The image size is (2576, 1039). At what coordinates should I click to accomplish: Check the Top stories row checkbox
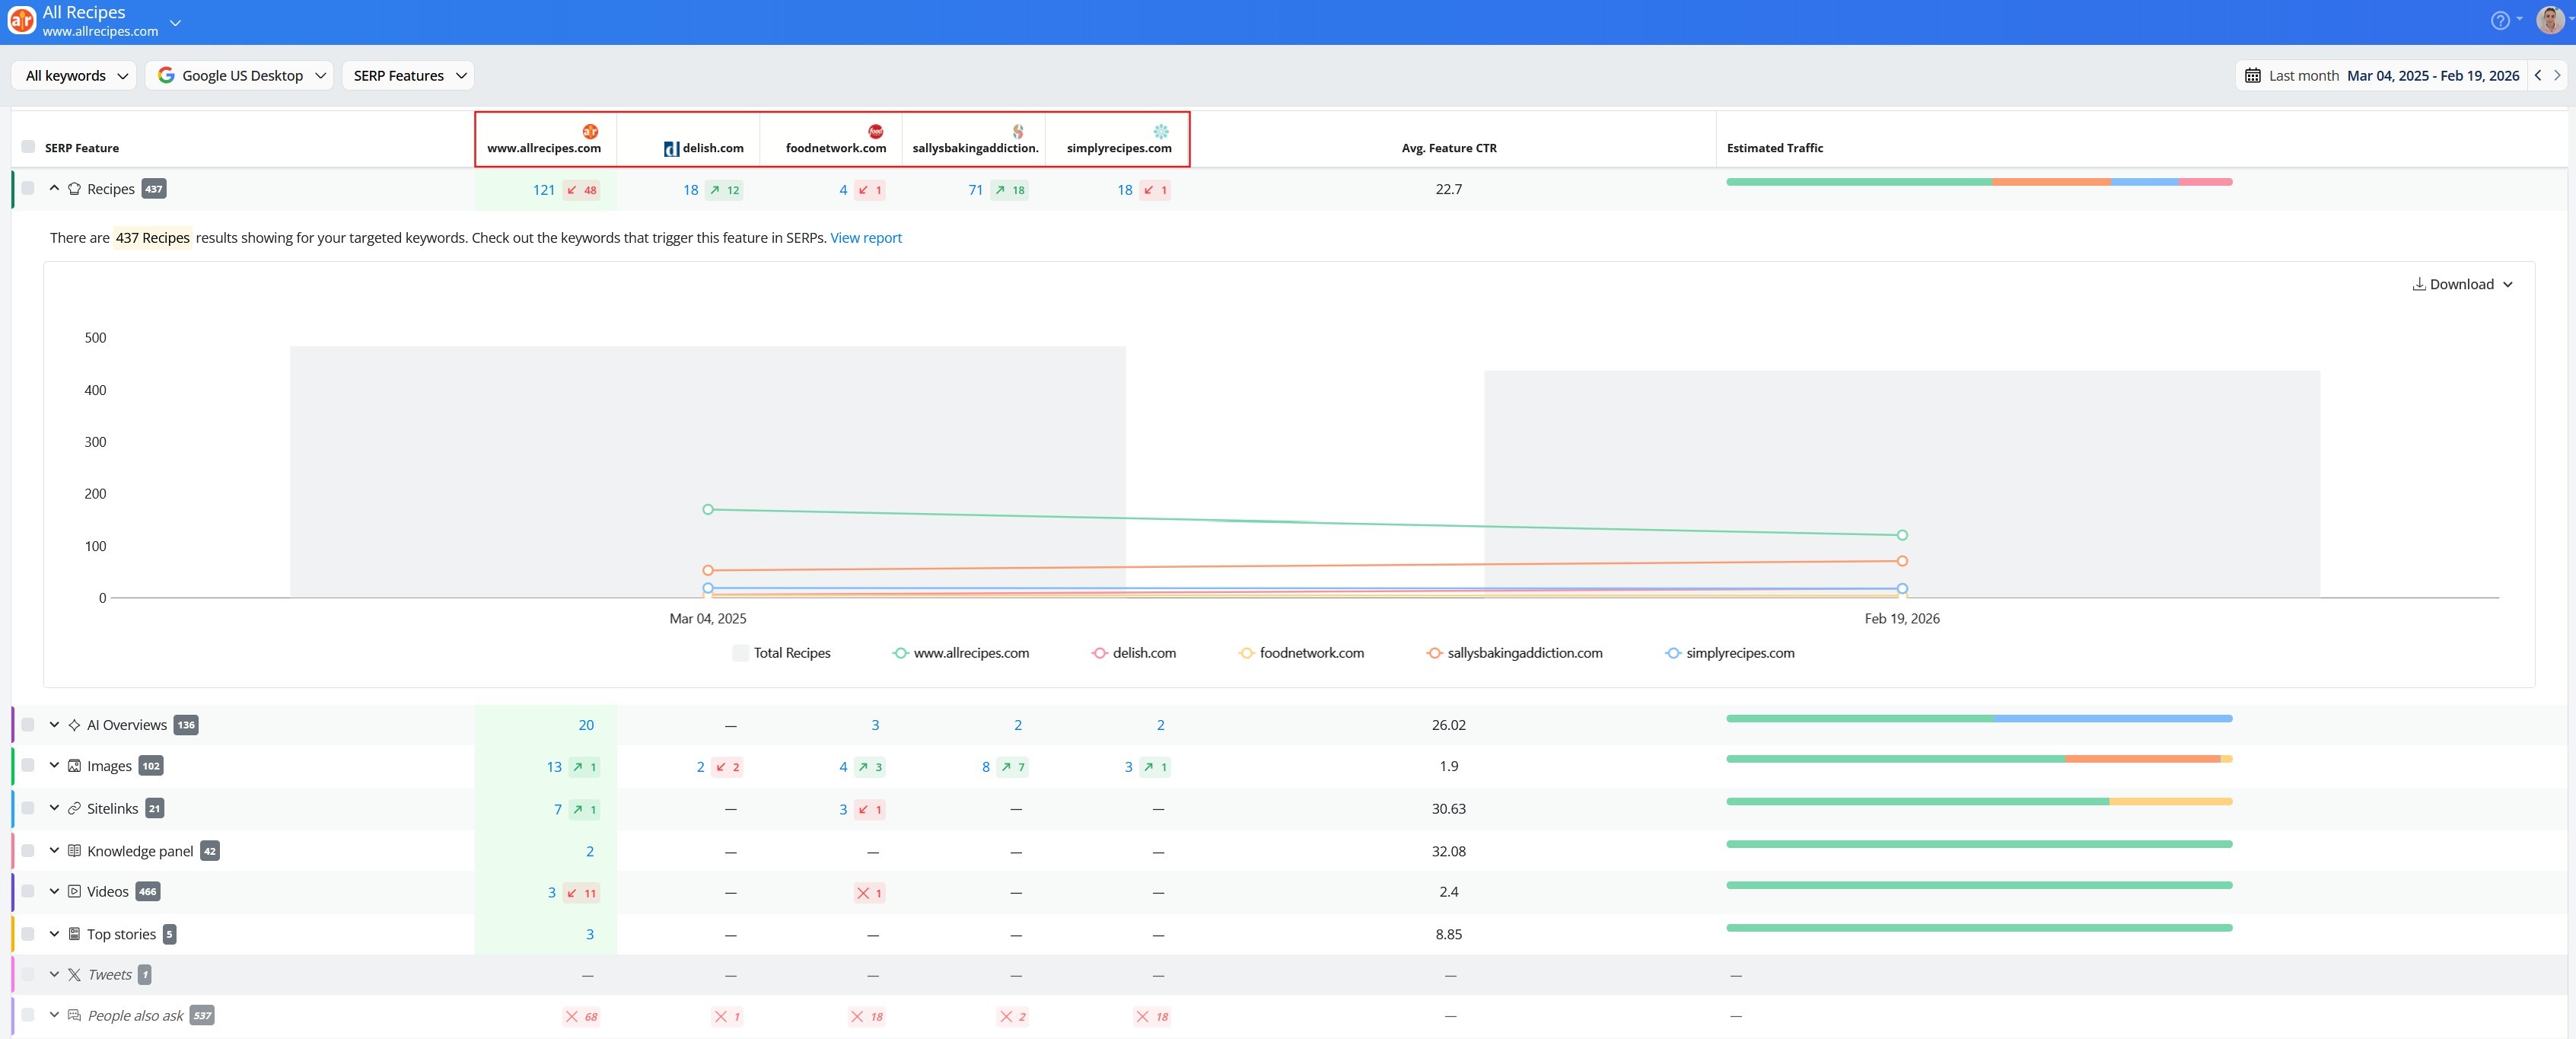point(28,933)
